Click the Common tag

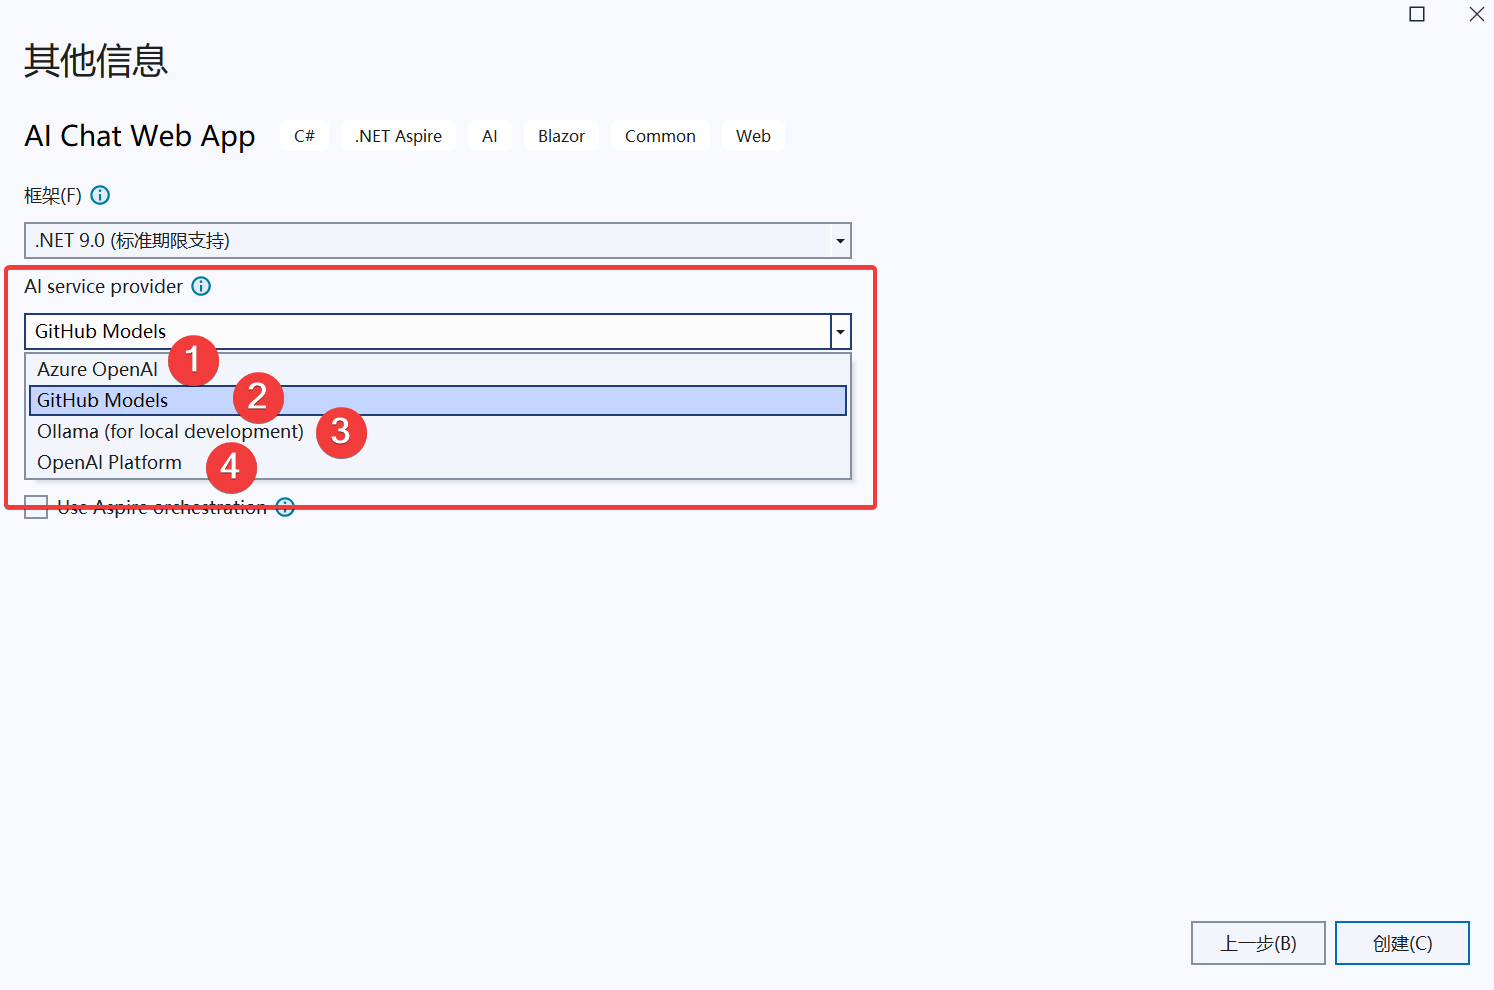660,136
